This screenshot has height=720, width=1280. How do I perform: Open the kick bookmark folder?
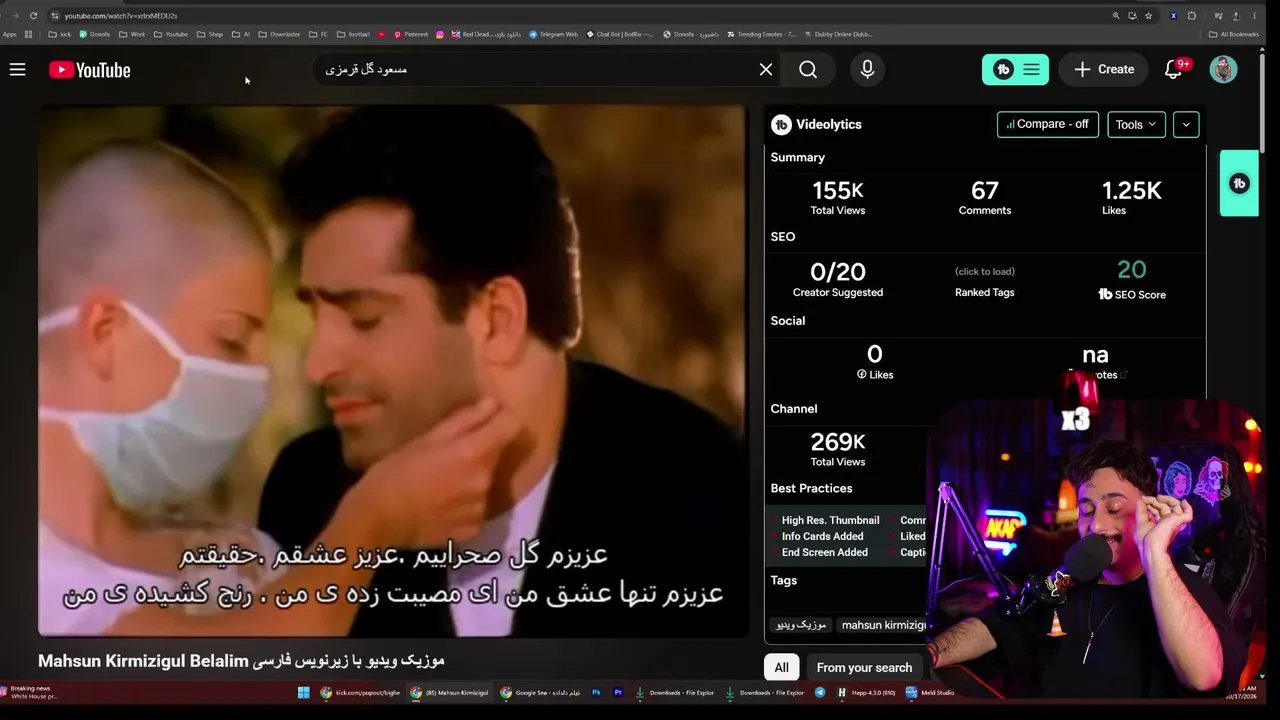point(60,34)
